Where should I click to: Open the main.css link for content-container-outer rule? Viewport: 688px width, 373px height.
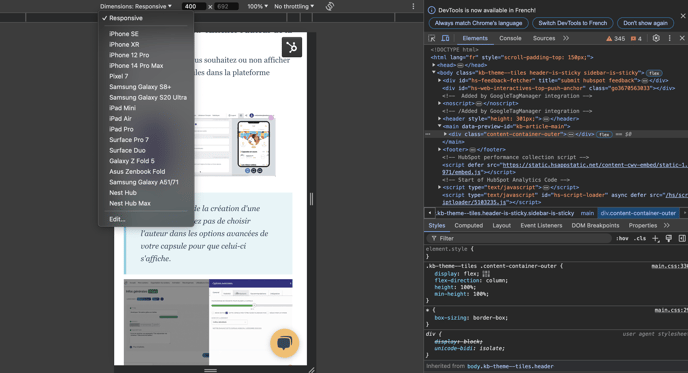point(669,266)
